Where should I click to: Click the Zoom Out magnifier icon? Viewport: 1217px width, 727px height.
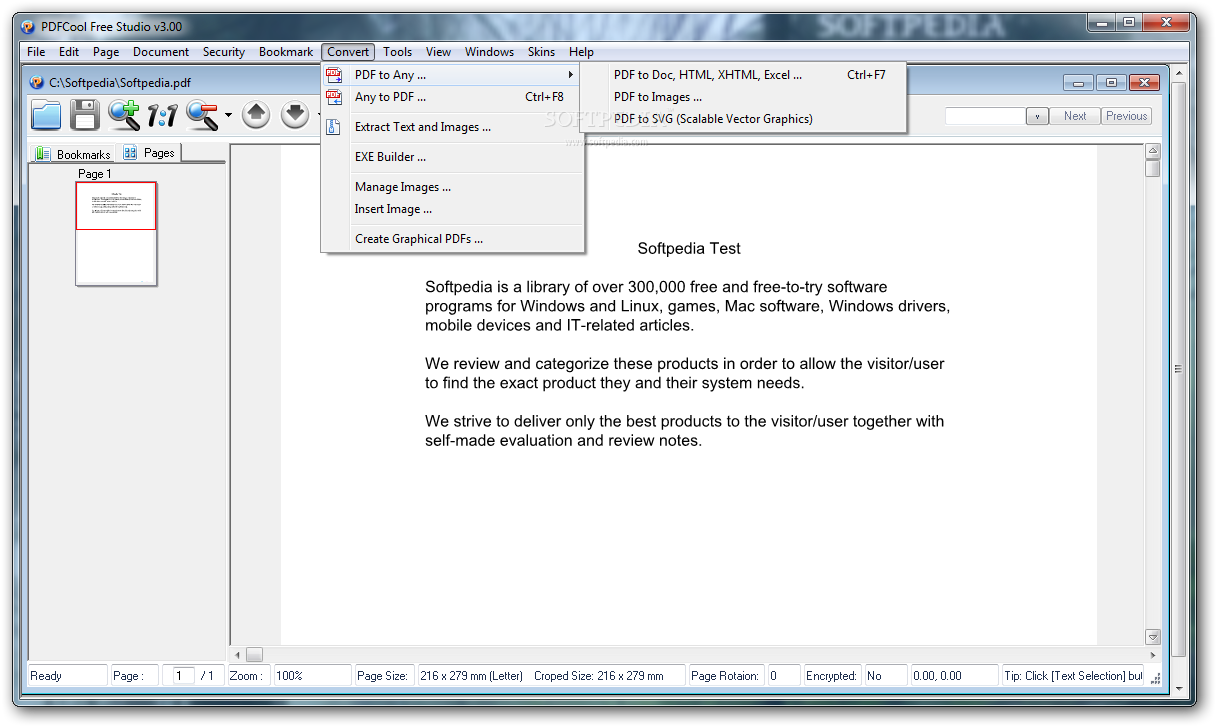[202, 115]
